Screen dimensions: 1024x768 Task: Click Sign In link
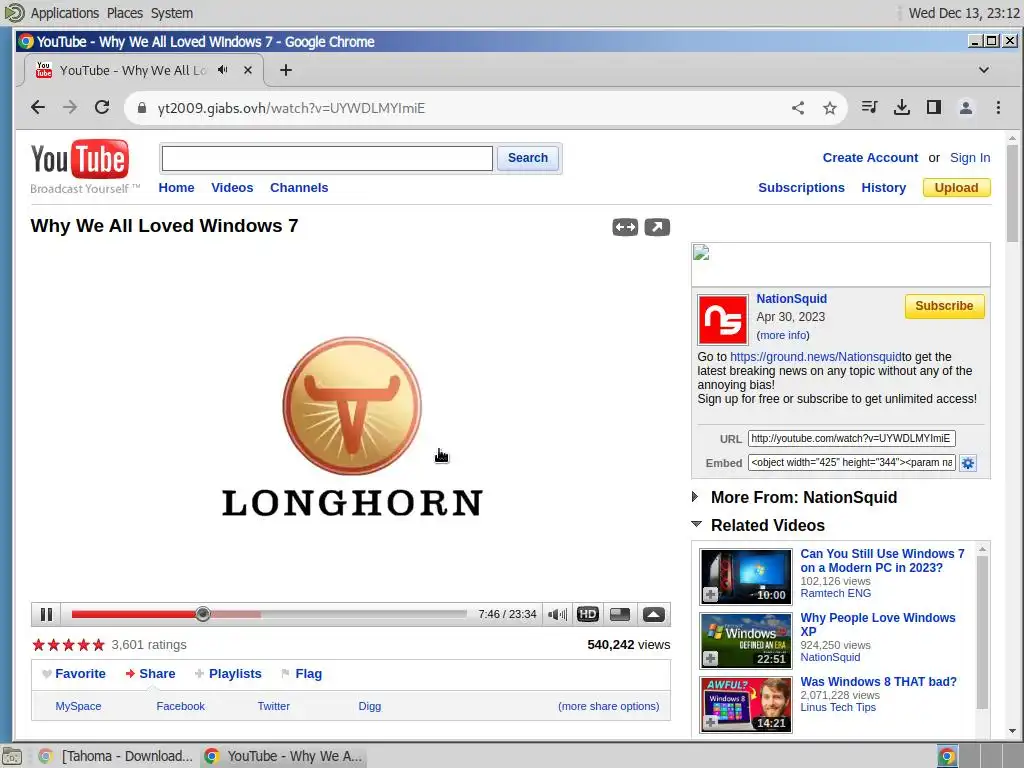[970, 158]
